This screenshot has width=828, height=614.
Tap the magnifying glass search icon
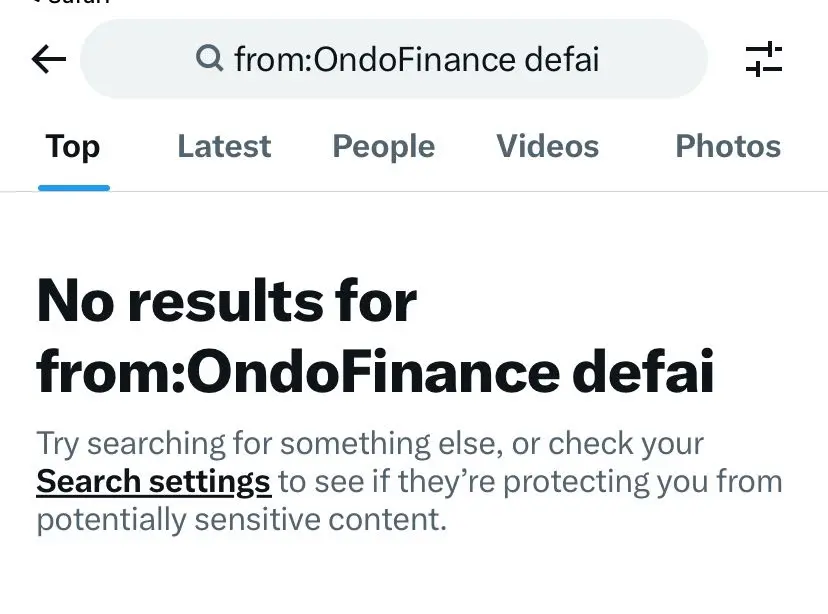coord(210,58)
